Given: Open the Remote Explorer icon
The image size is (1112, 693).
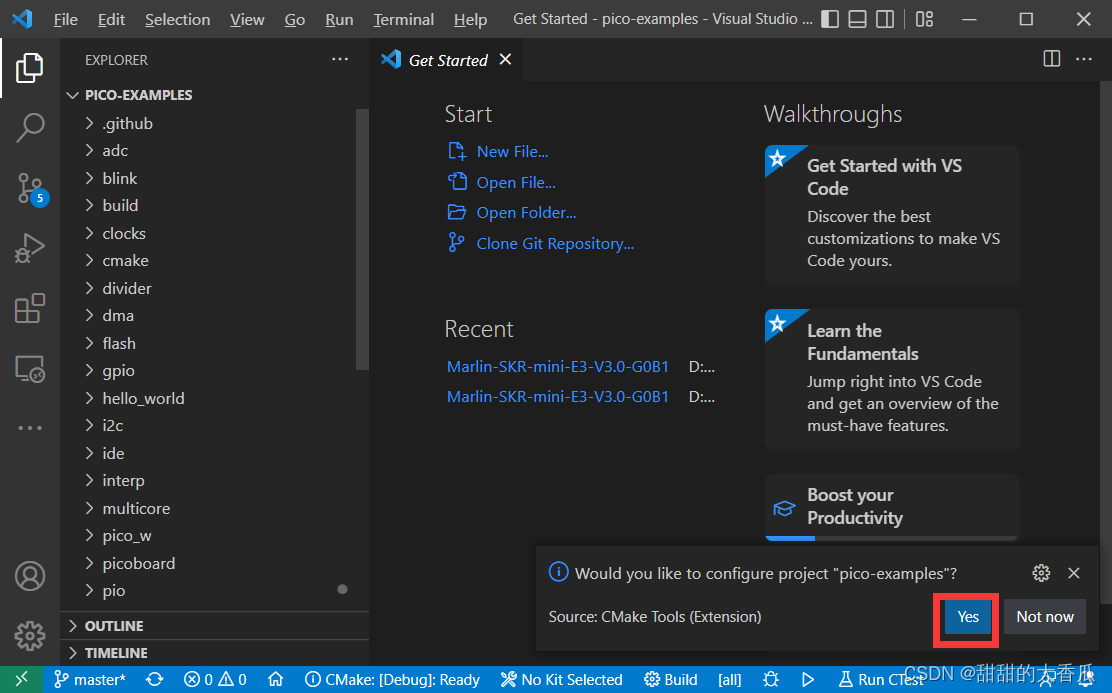Looking at the screenshot, I should click(30, 370).
